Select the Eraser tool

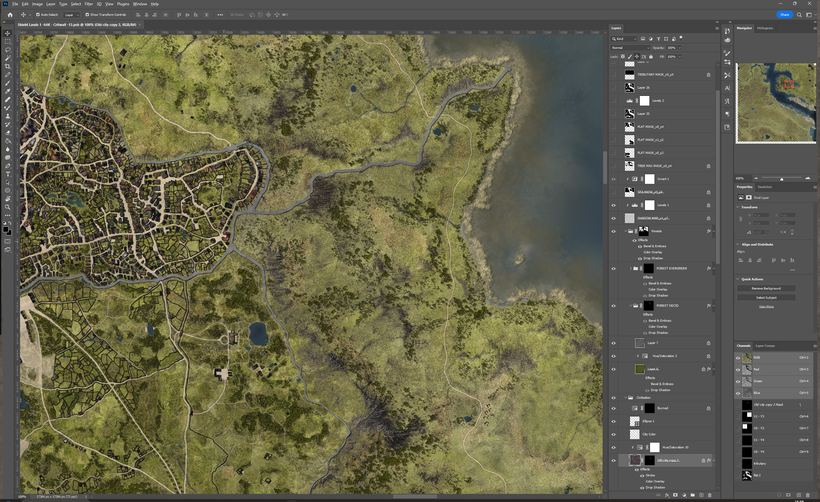7,132
